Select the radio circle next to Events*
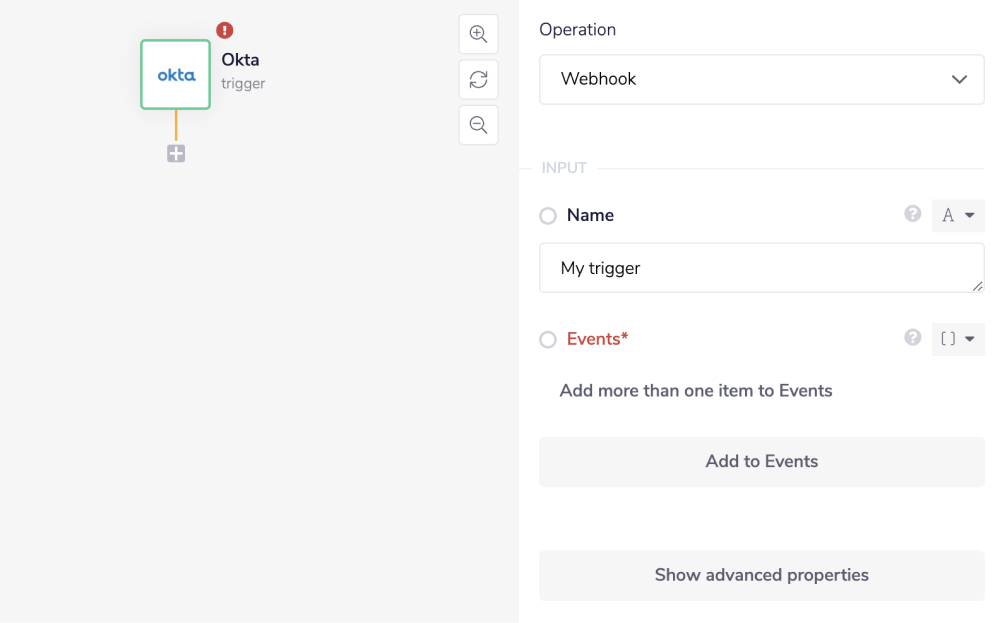 [x=548, y=339]
